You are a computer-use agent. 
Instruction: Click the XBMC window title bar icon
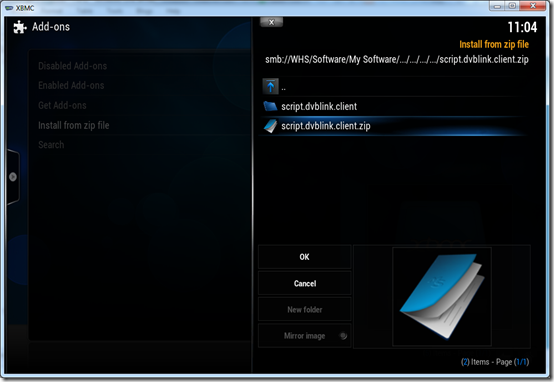[9, 8]
